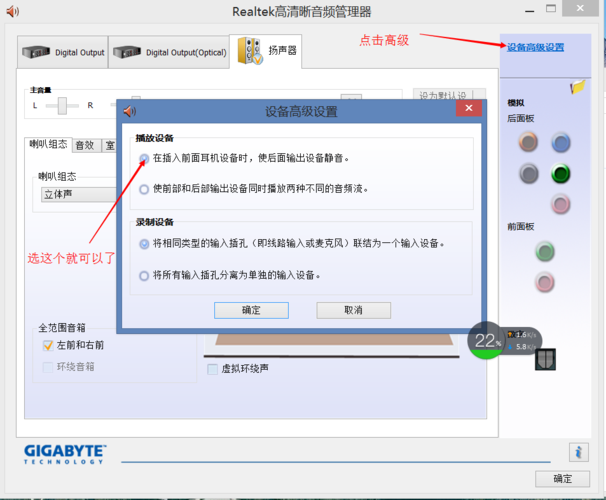Click the speaker icon in dialog title bar

tap(129, 112)
